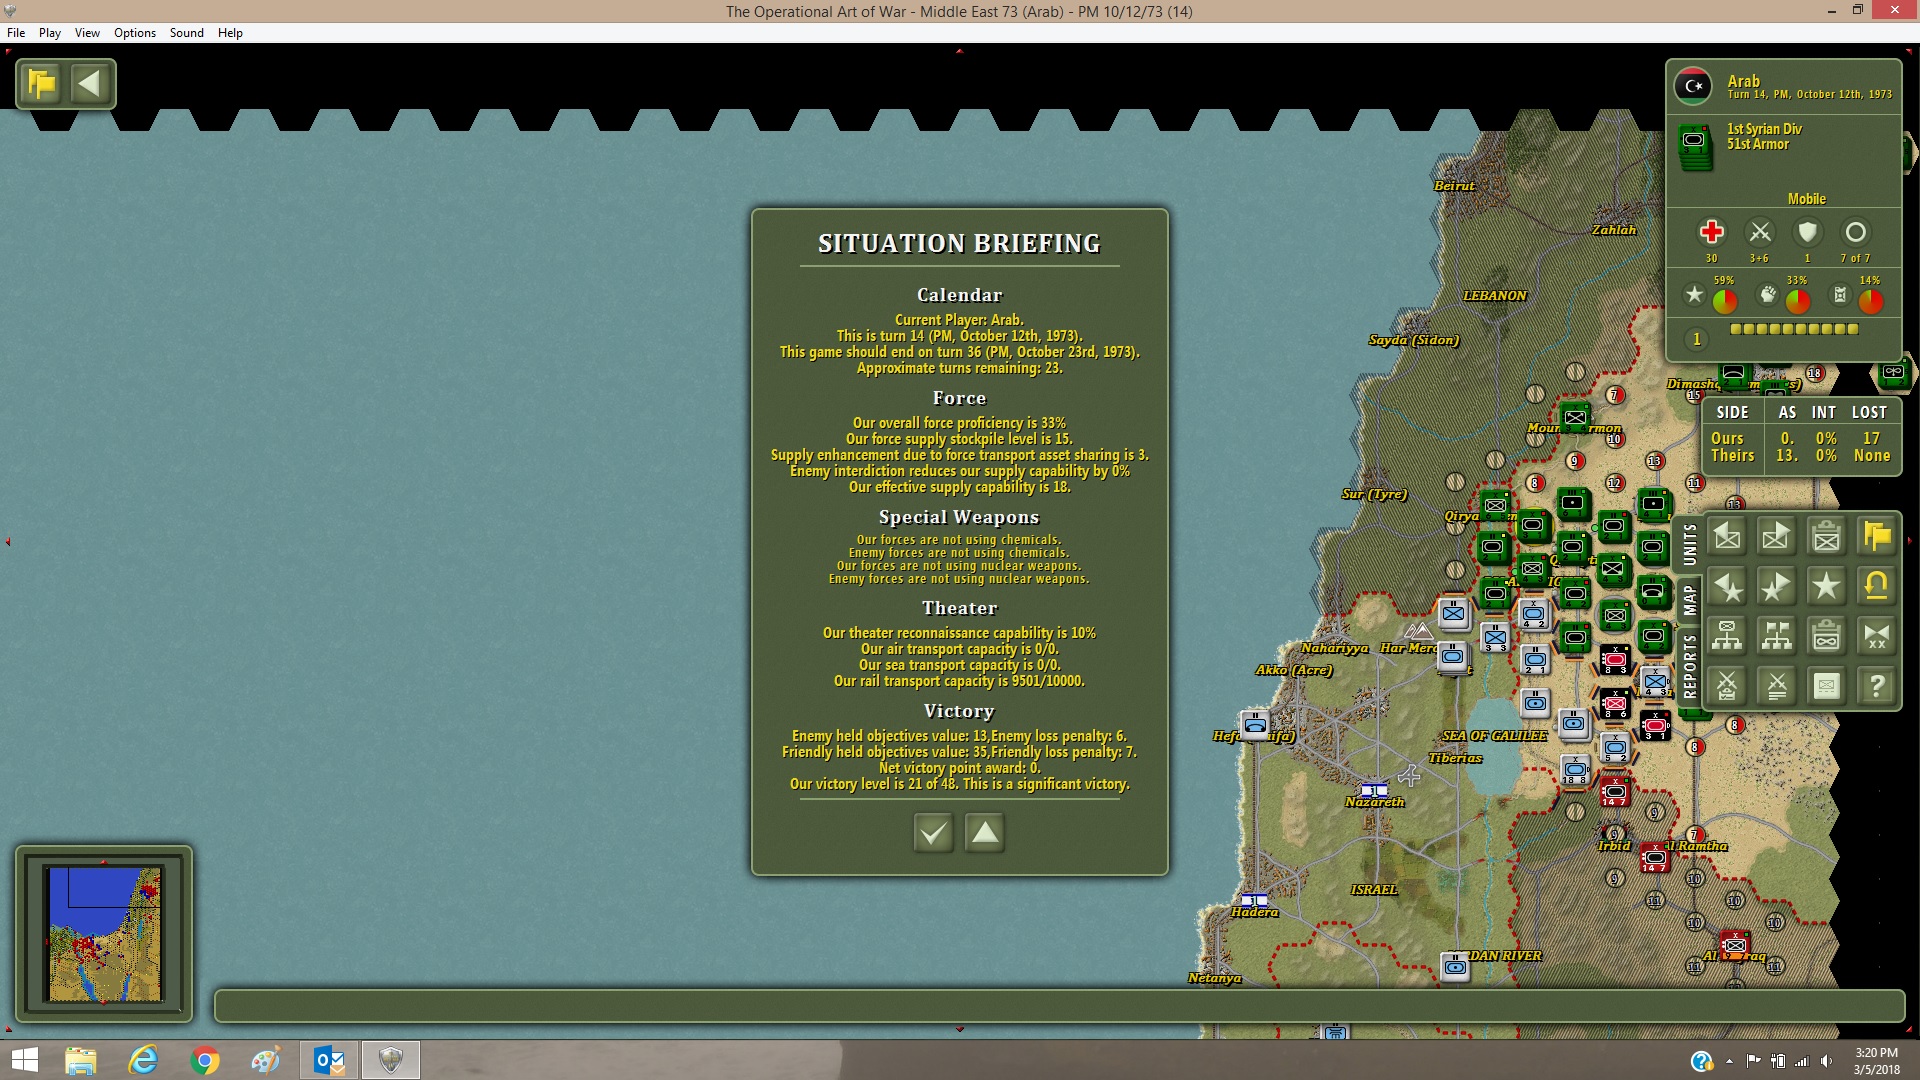Click the yellow undo arrow icon

(1877, 587)
